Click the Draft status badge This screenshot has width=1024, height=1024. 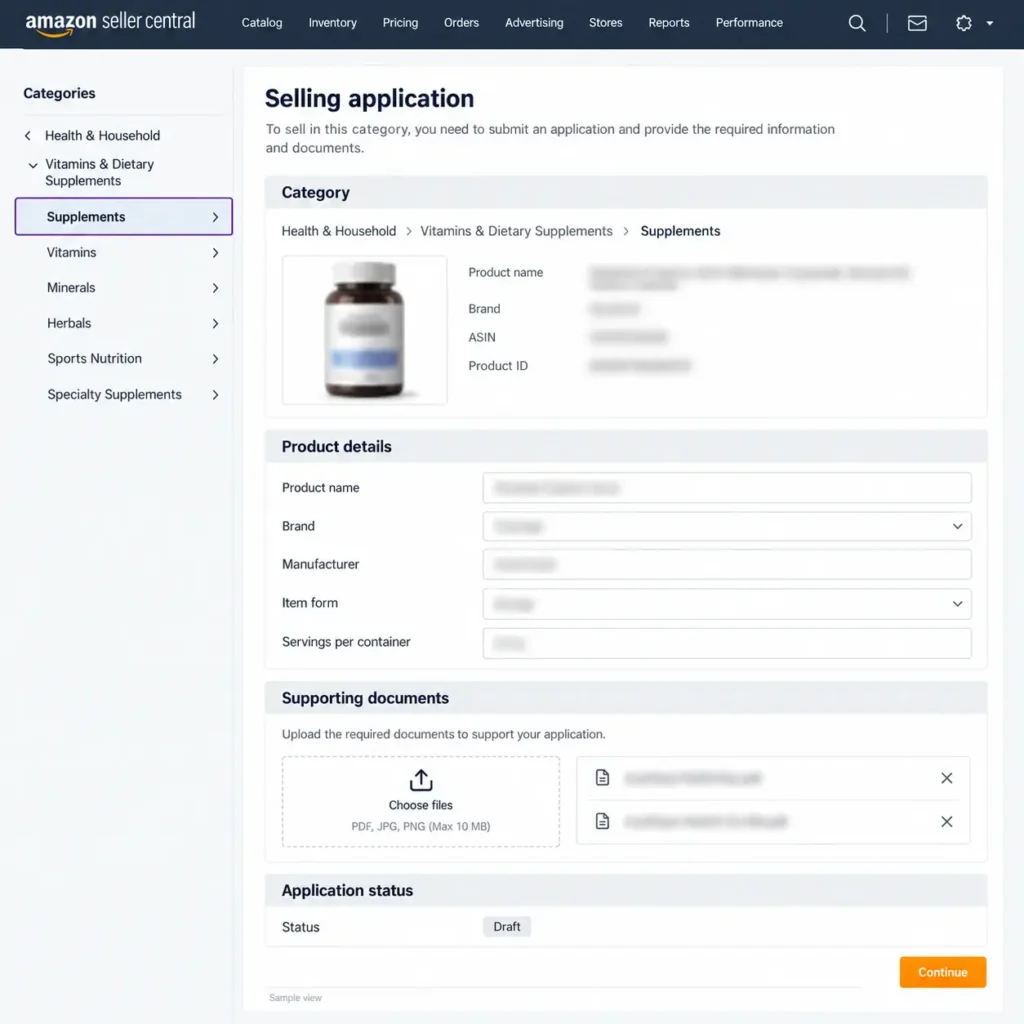507,927
